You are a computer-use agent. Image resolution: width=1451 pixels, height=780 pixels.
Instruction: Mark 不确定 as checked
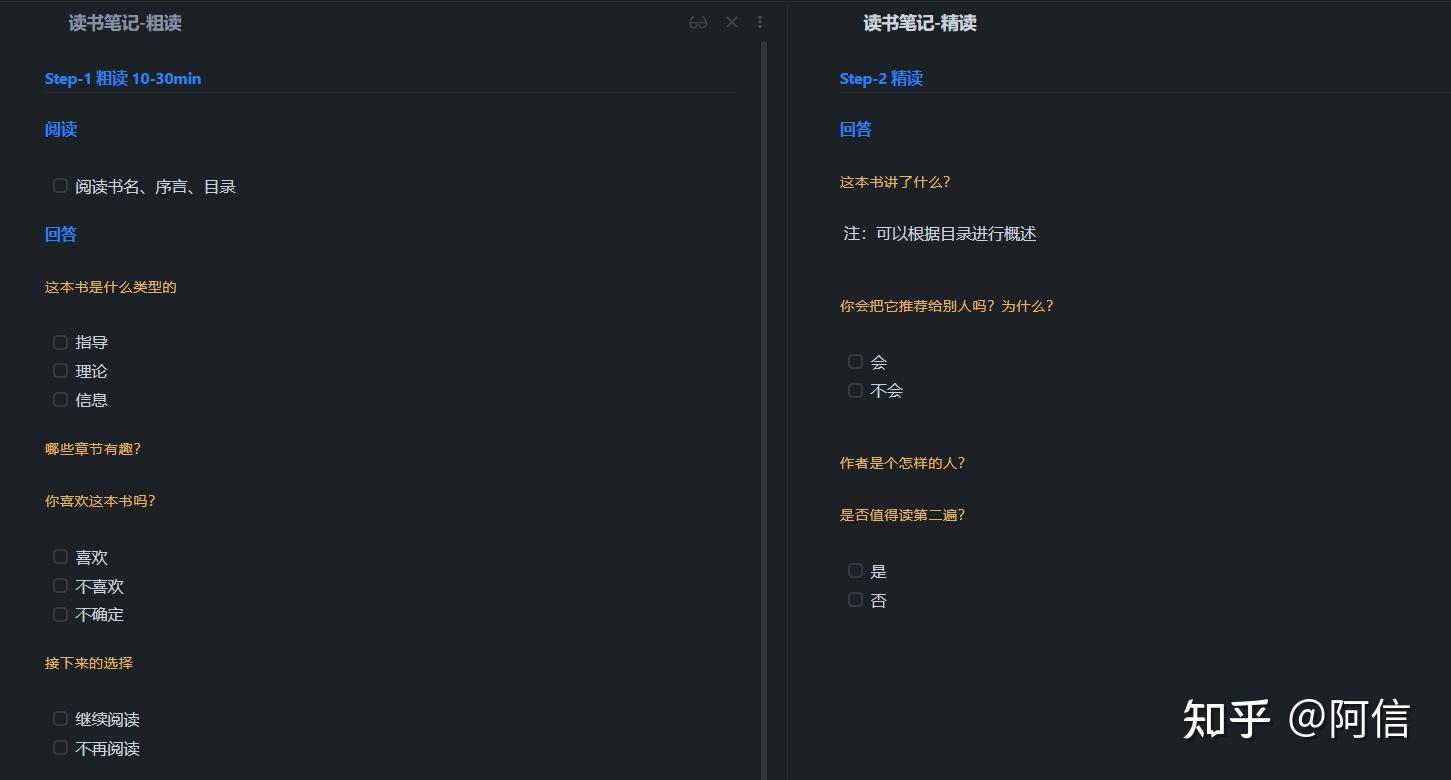tap(60, 614)
